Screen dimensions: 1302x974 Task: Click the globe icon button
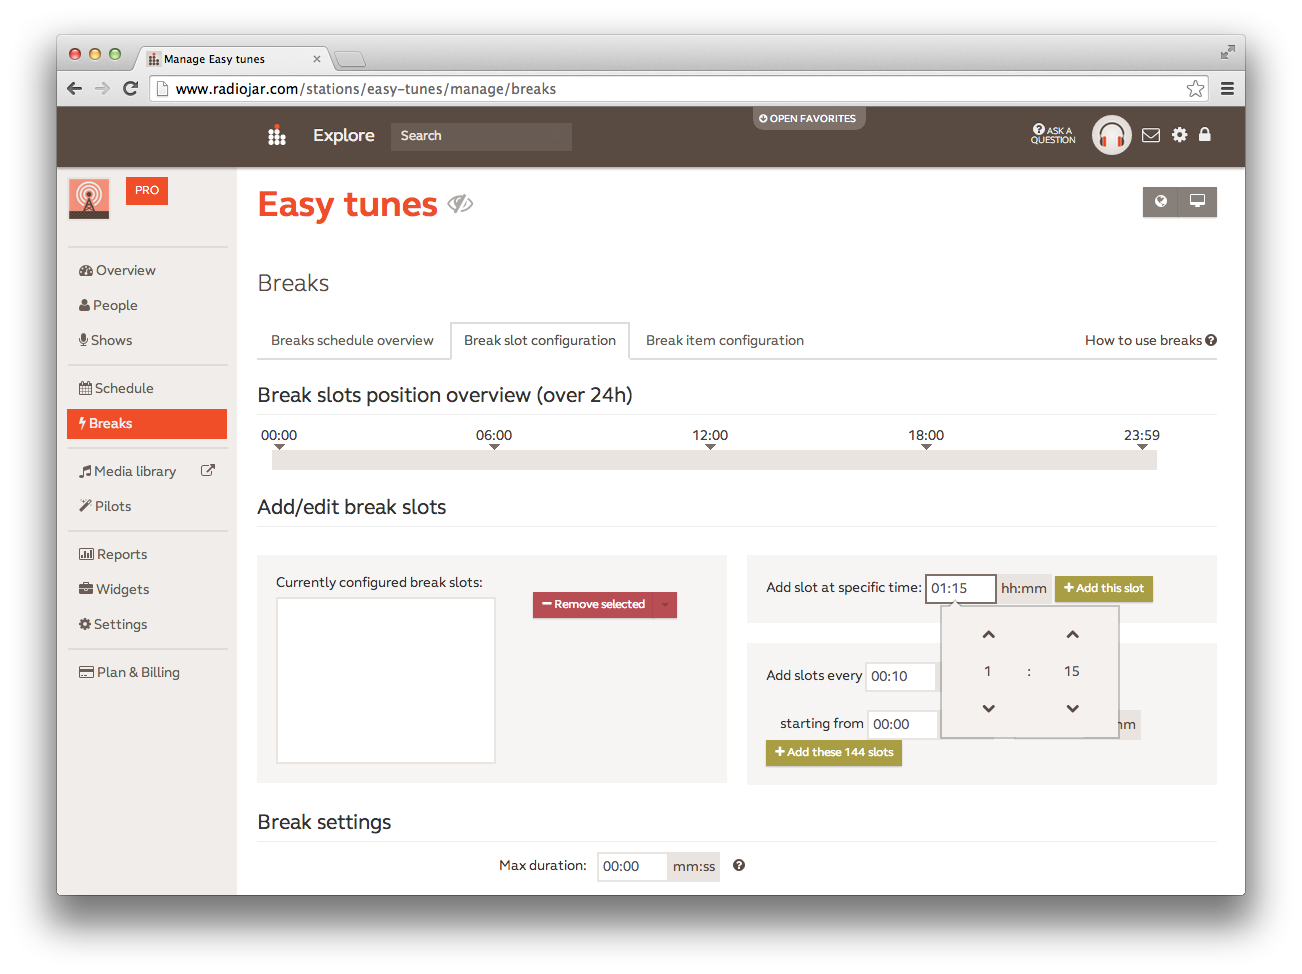(x=1161, y=202)
